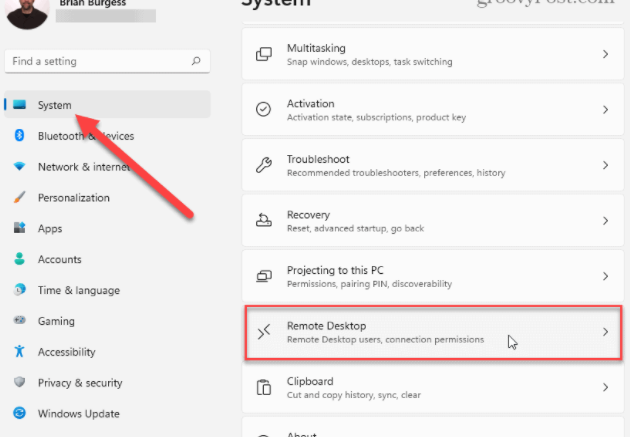Viewport: 630px width, 437px height.
Task: Click the Activation checkmark icon
Action: tap(264, 109)
